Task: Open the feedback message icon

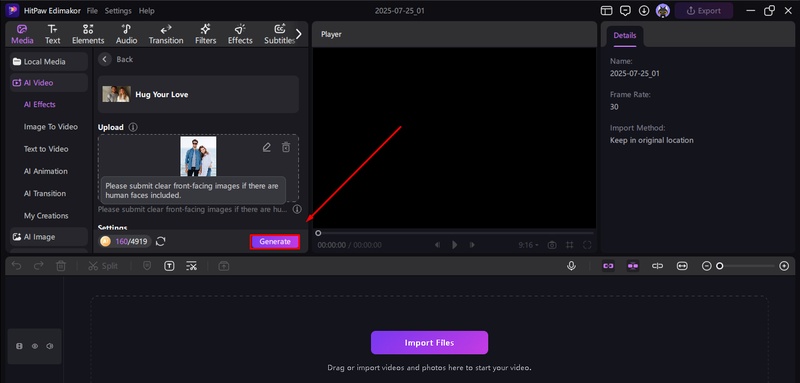Action: pos(625,11)
